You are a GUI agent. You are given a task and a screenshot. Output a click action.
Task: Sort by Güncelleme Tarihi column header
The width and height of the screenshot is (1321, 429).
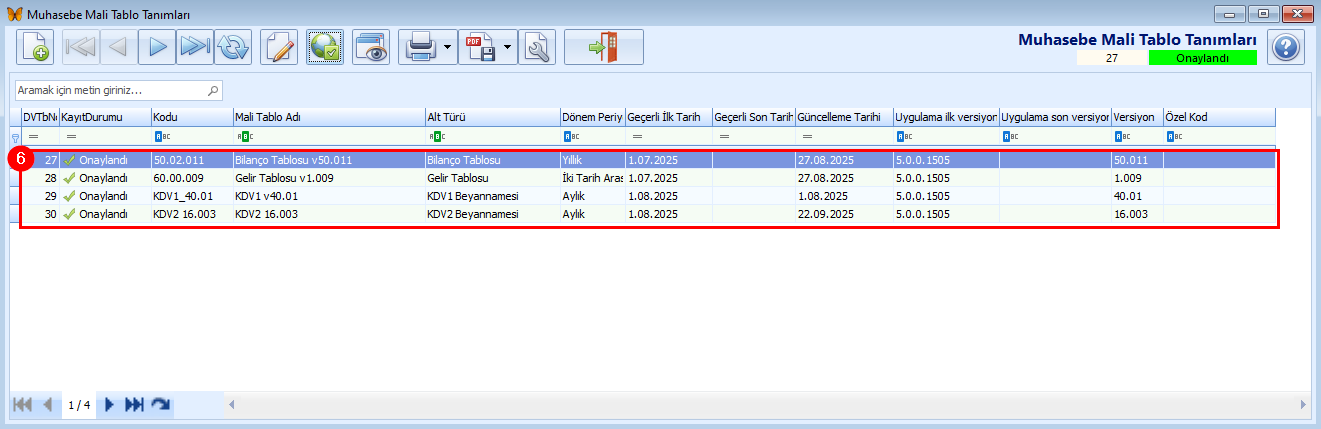point(842,117)
